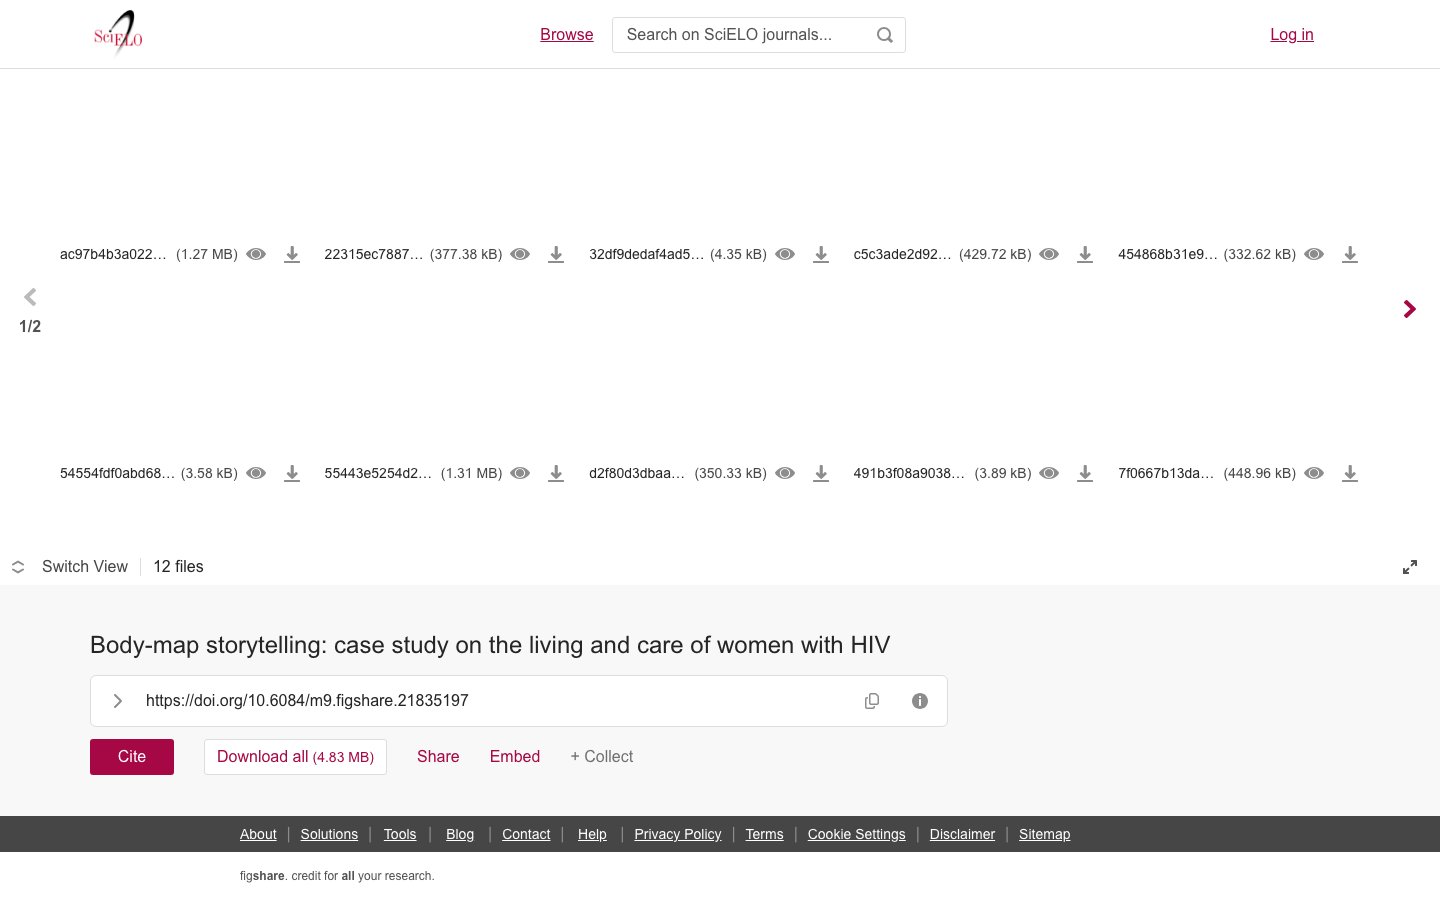
Task: Show DOI info icon details
Action: (x=920, y=701)
